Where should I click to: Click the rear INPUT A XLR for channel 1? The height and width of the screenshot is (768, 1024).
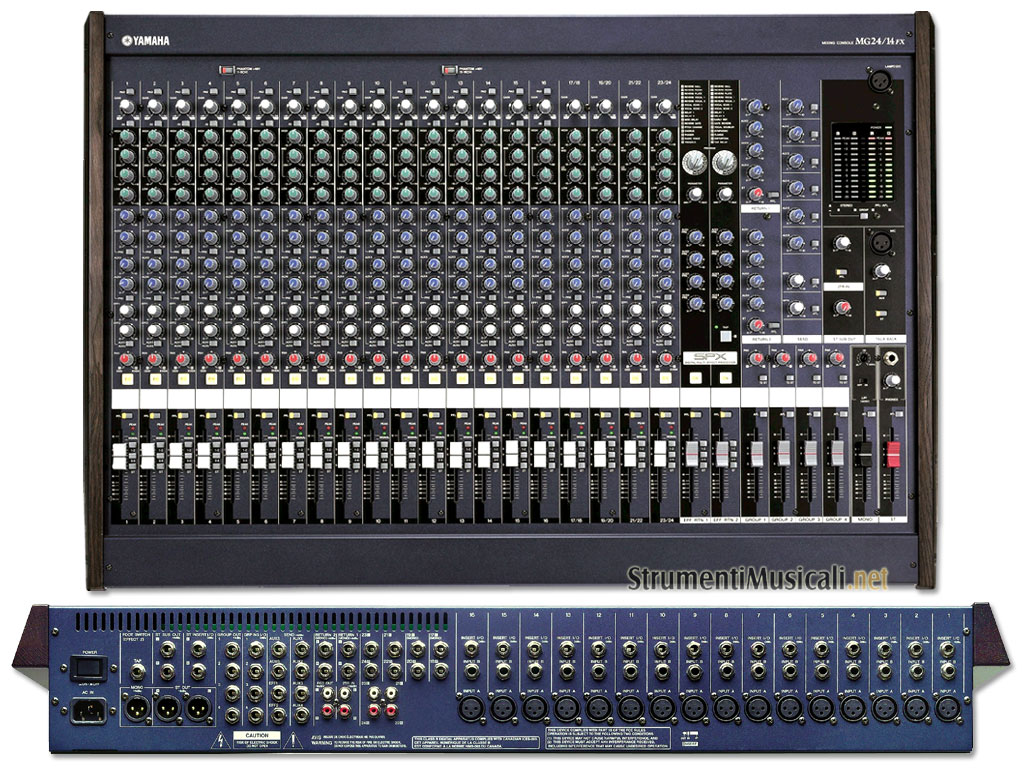point(946,707)
